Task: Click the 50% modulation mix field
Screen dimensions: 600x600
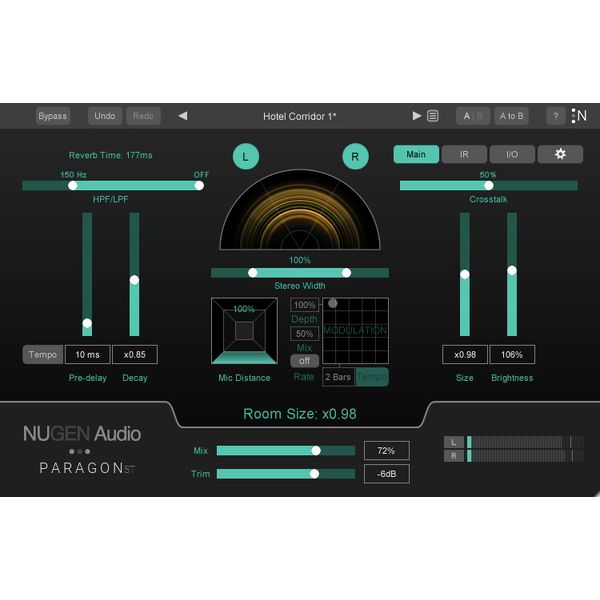Action: click(x=305, y=334)
